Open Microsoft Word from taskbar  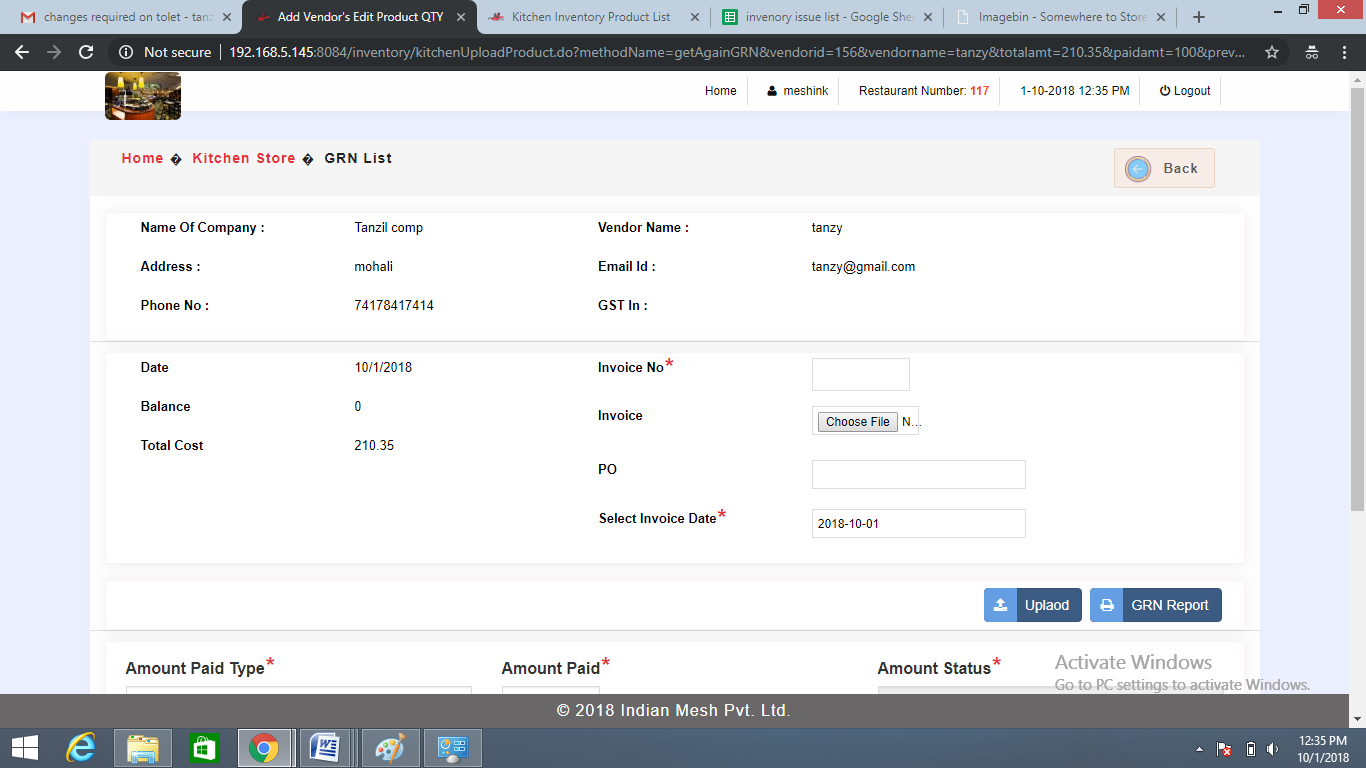click(325, 748)
